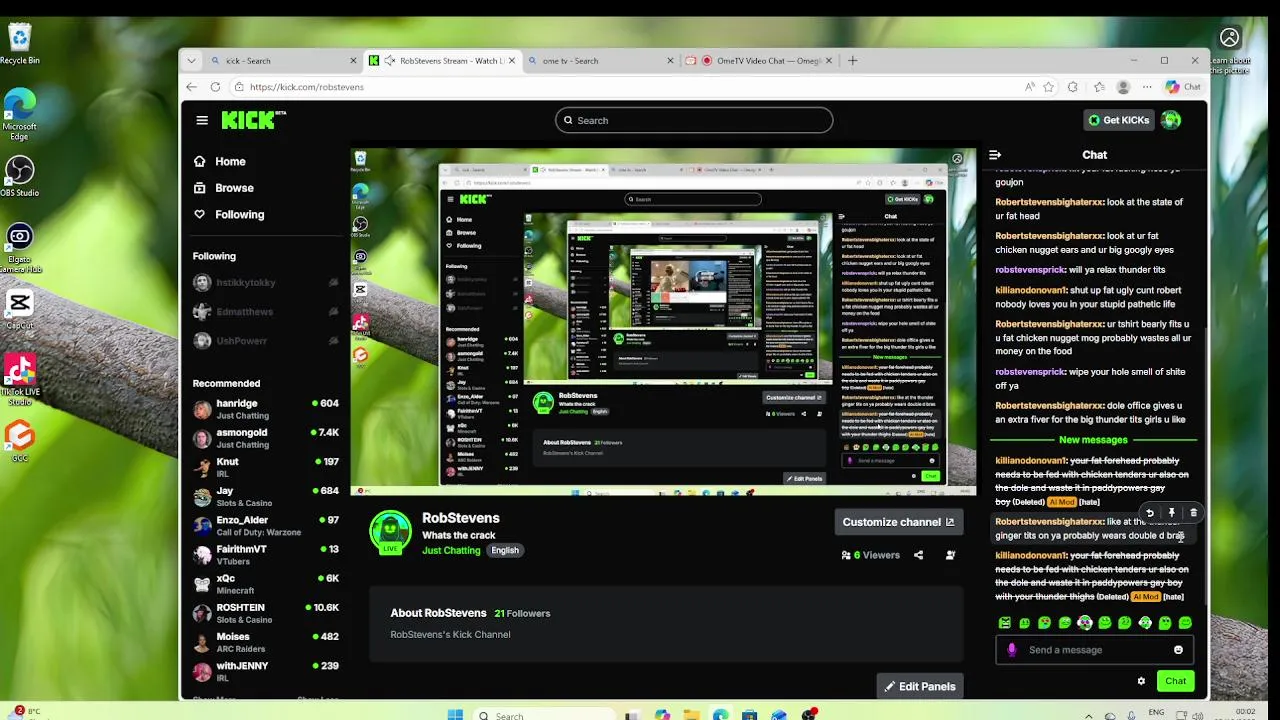Open recommended channel Enzo_Alder

pos(265,525)
